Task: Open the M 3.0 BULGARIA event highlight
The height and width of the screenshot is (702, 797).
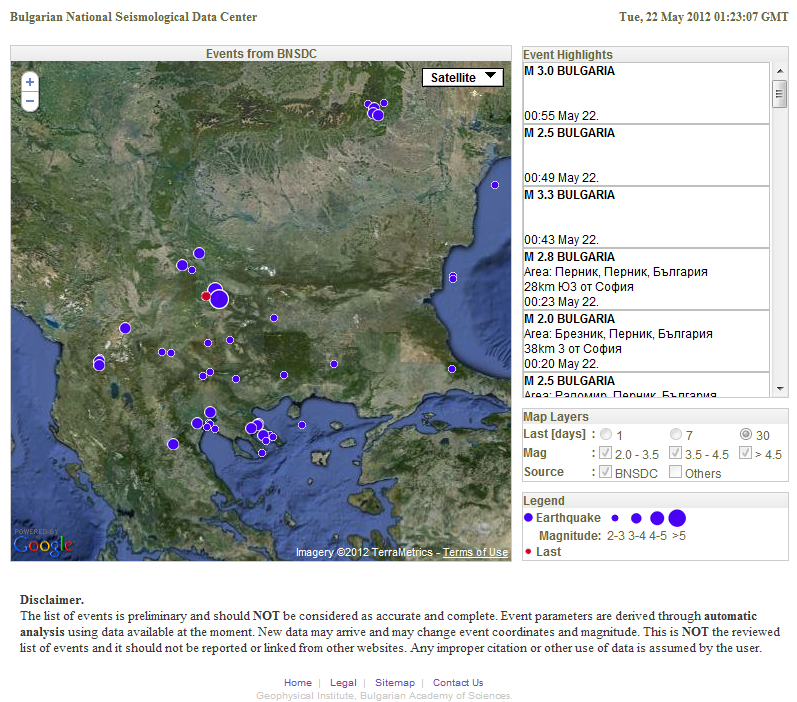Action: [x=570, y=72]
